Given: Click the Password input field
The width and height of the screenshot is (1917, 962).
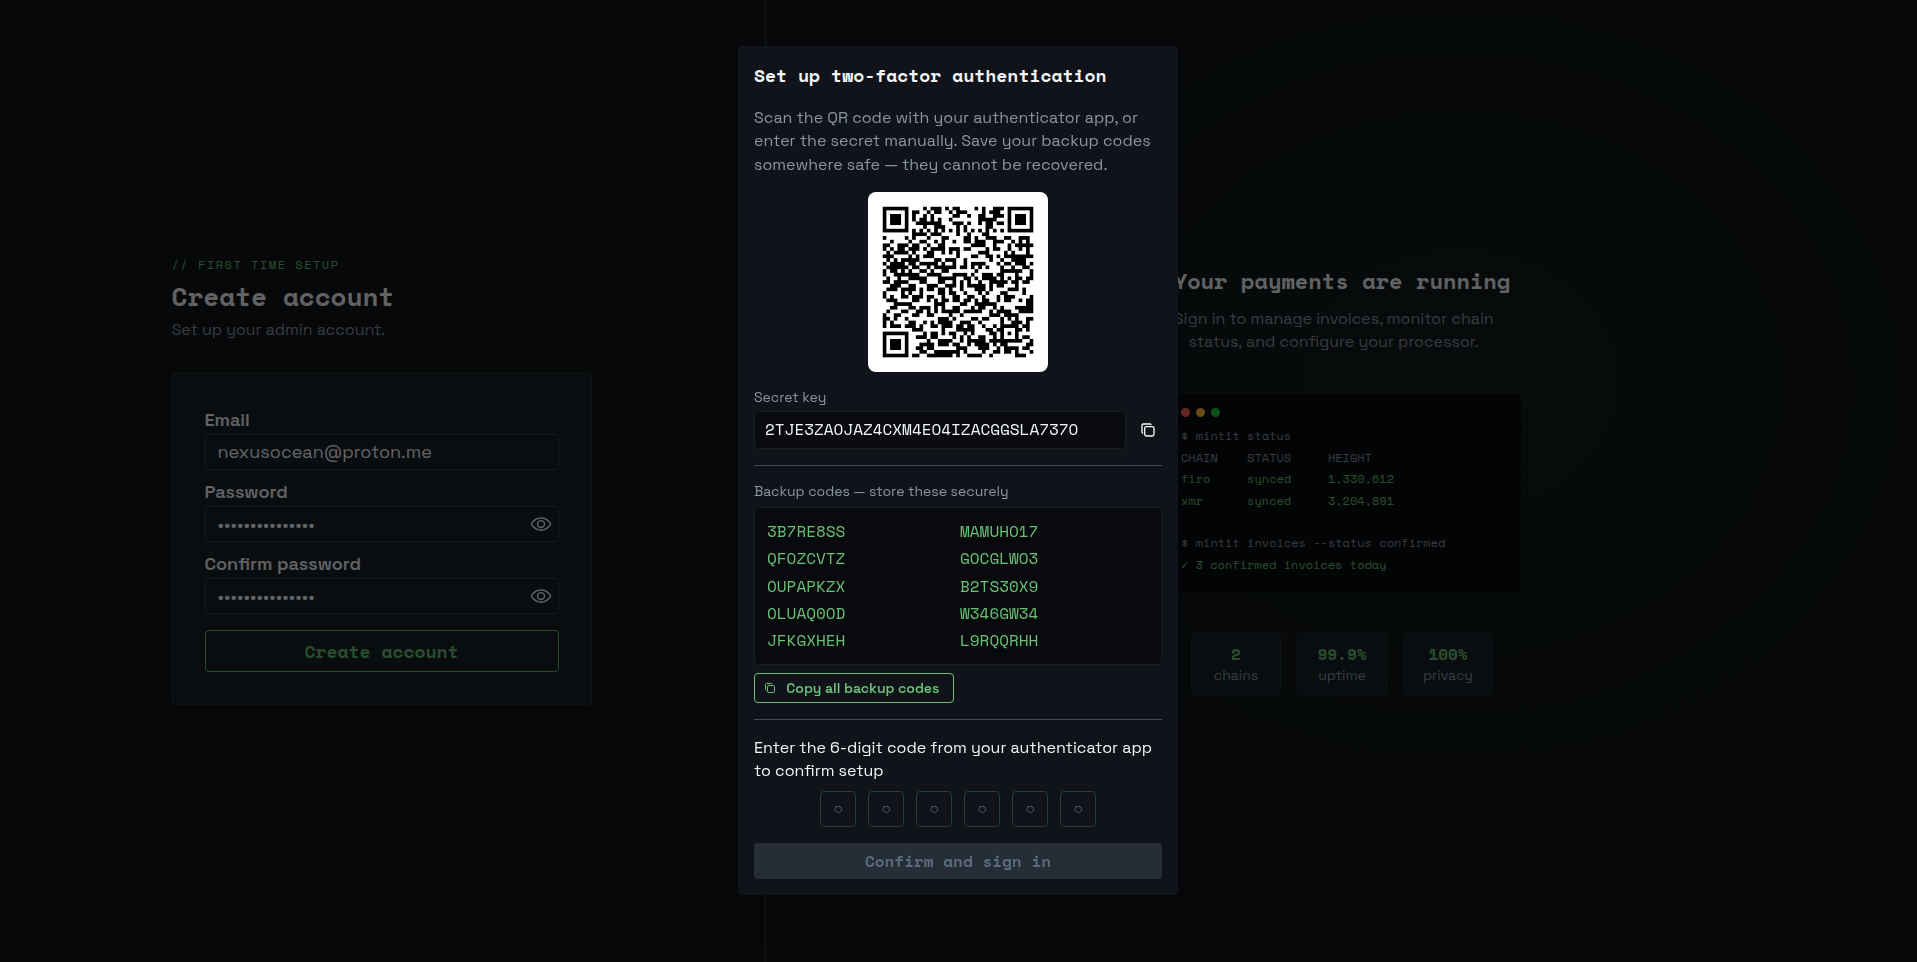Looking at the screenshot, I should (x=382, y=524).
